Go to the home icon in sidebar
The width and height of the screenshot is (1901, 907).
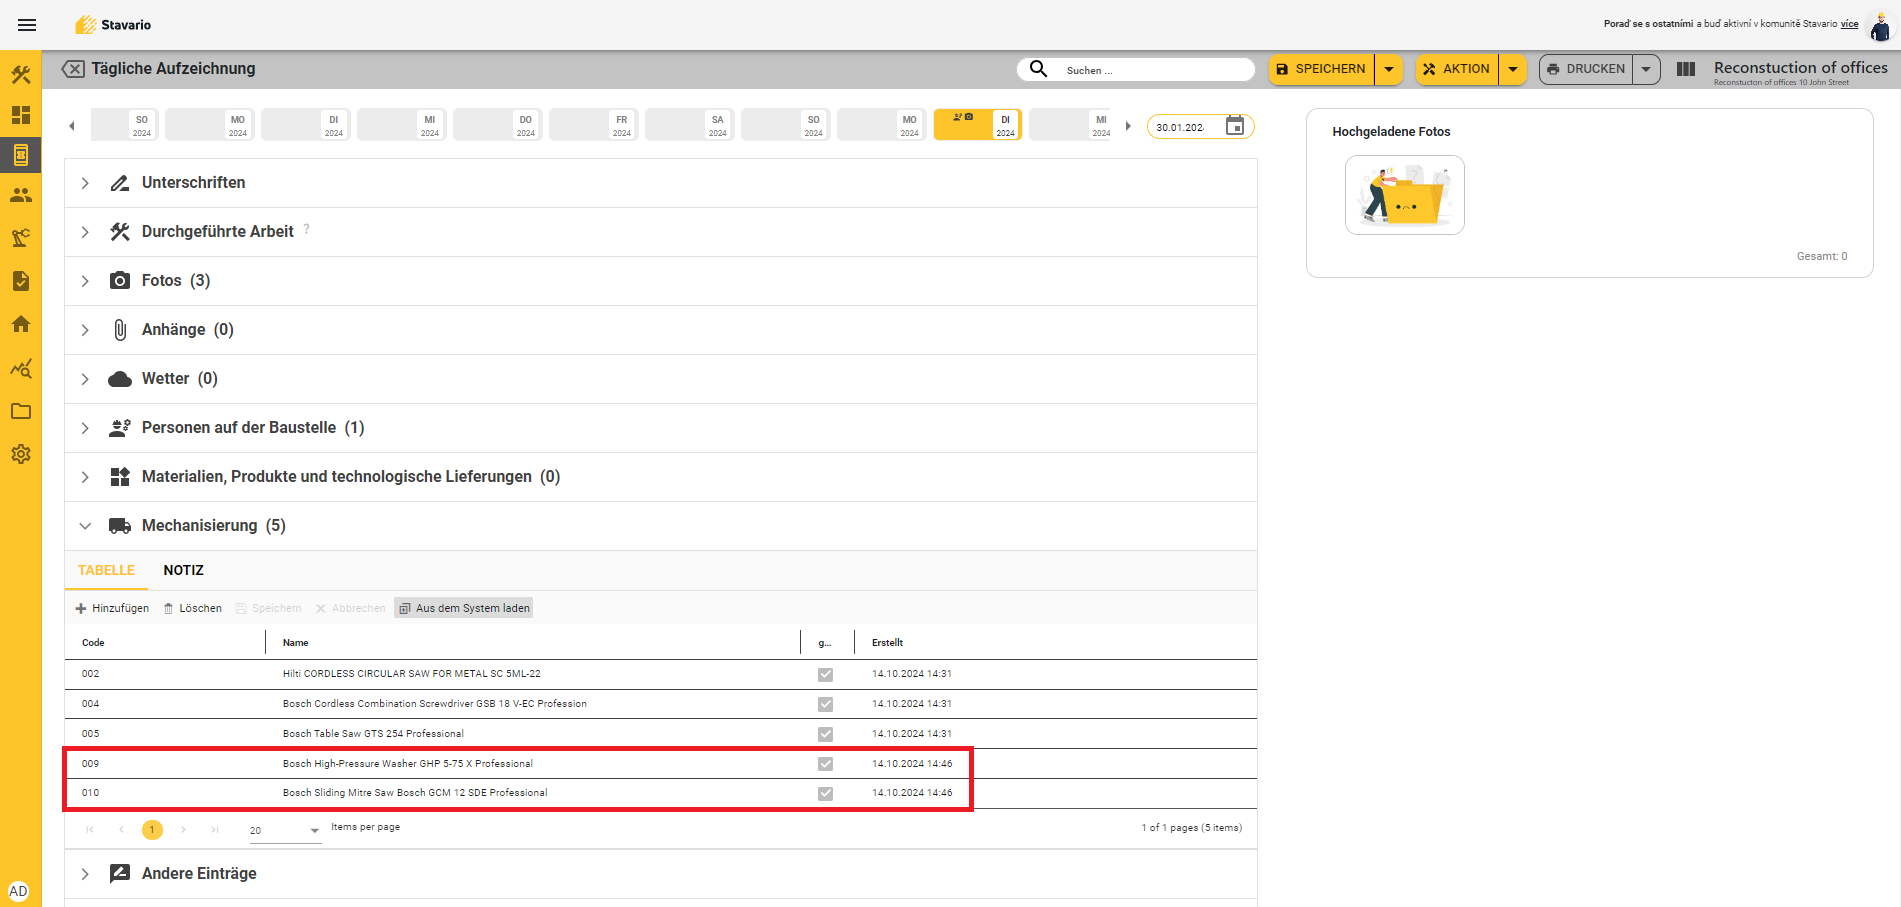[21, 324]
